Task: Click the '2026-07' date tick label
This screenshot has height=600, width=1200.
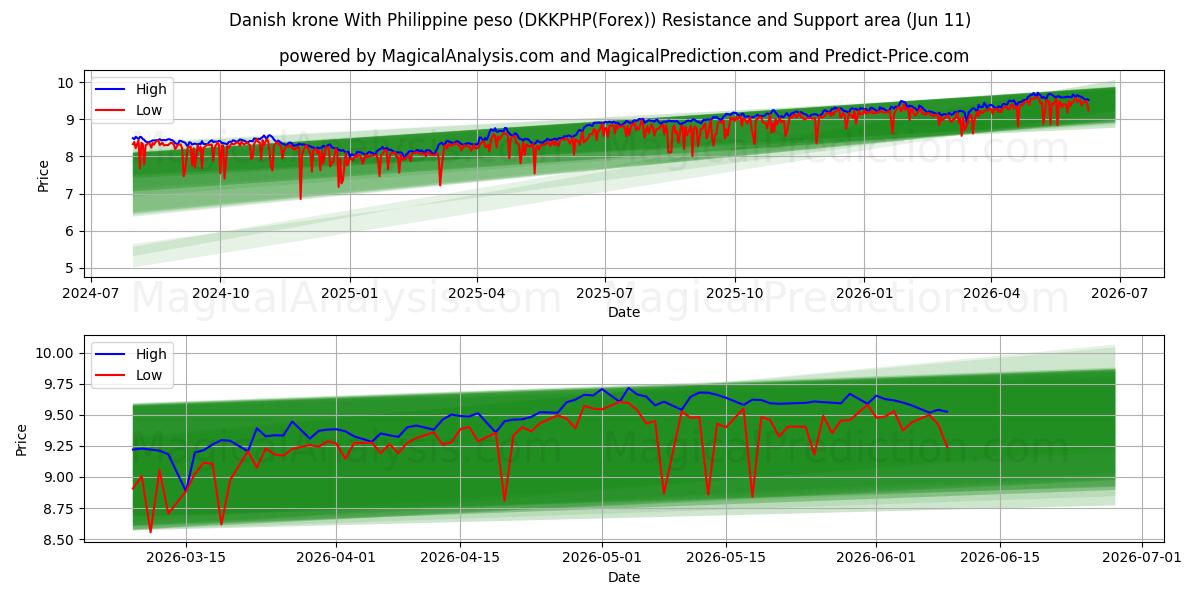Action: [1118, 293]
